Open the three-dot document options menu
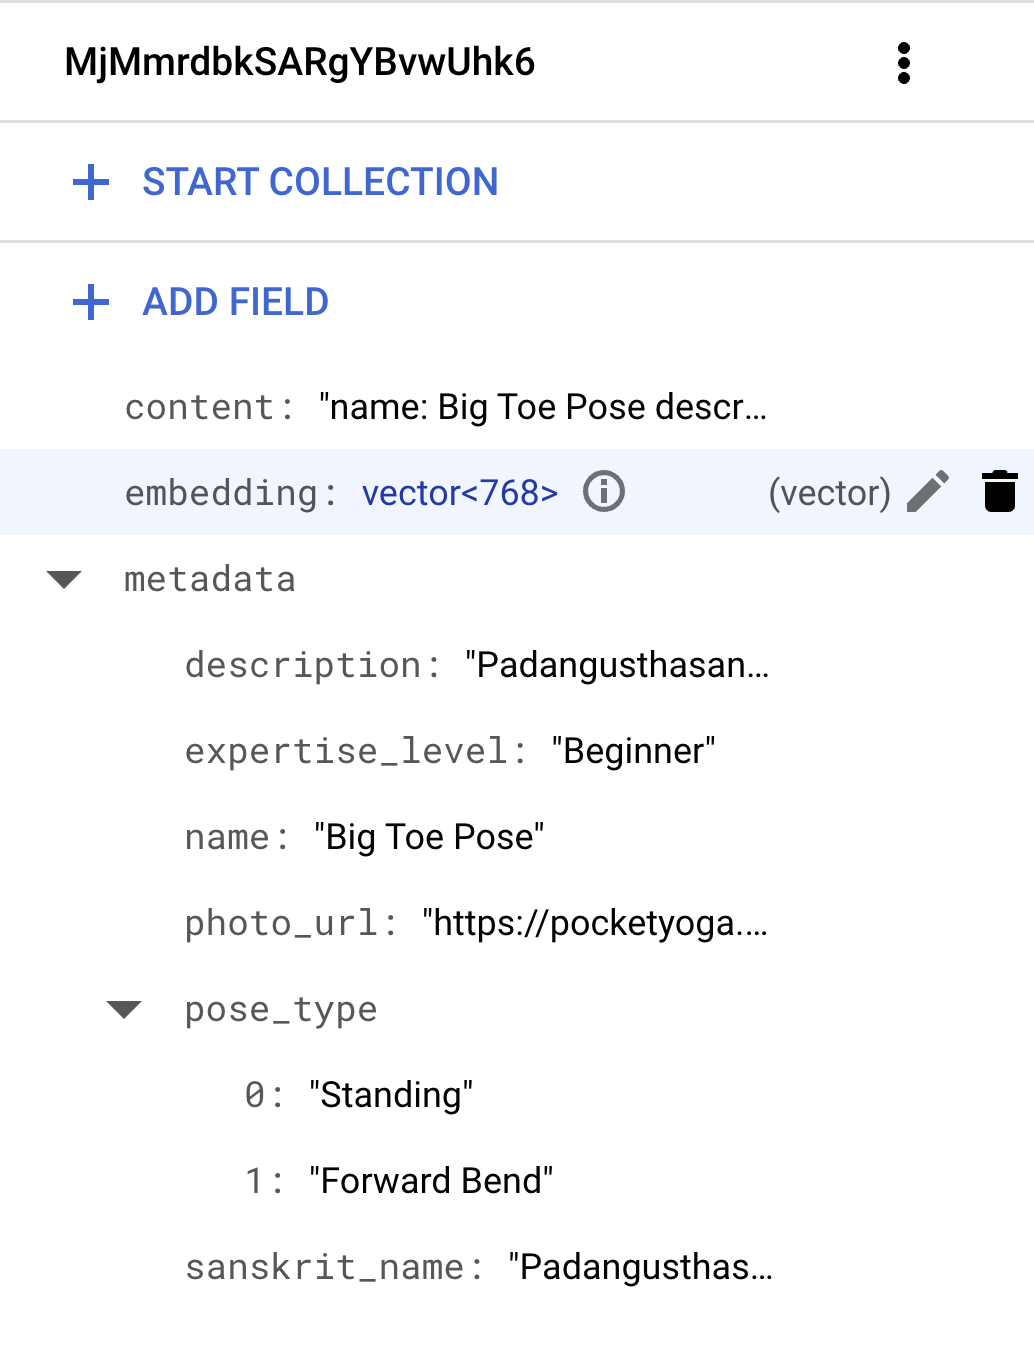This screenshot has width=1034, height=1364. (x=903, y=63)
